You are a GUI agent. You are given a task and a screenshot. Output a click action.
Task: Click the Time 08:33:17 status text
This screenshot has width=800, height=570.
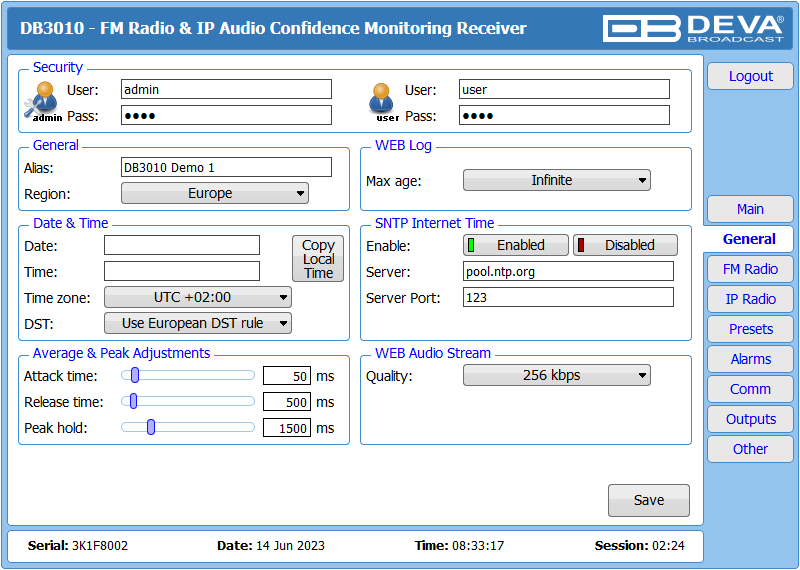[459, 546]
